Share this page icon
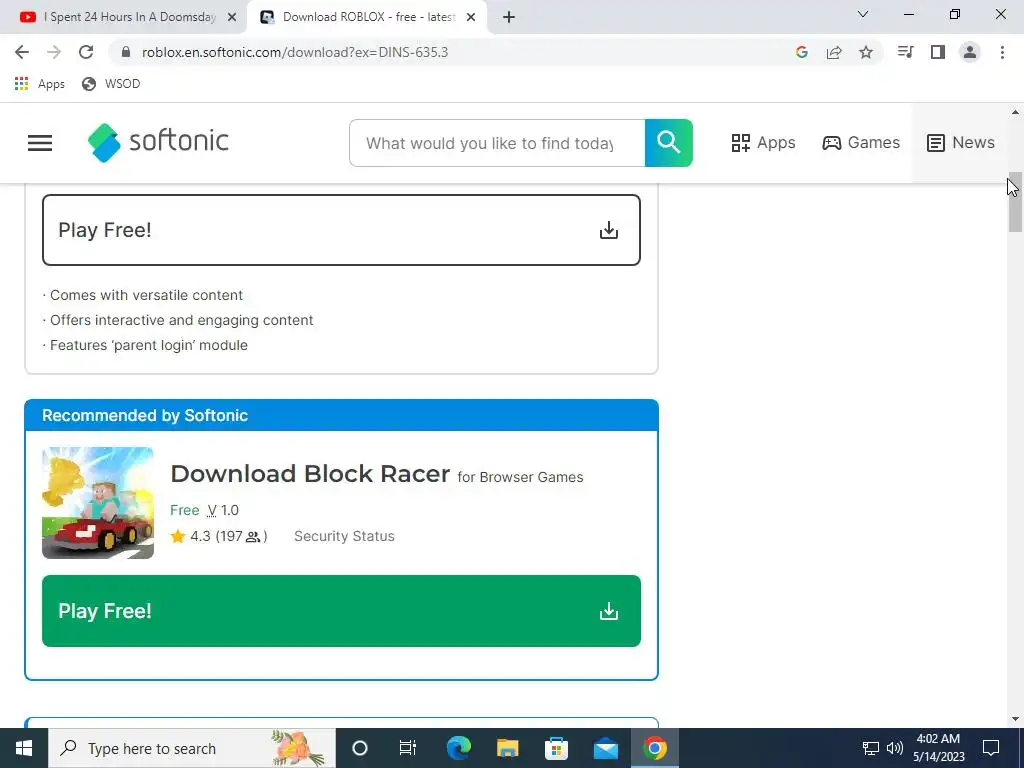Screen dimensions: 1024x768 tap(834, 52)
